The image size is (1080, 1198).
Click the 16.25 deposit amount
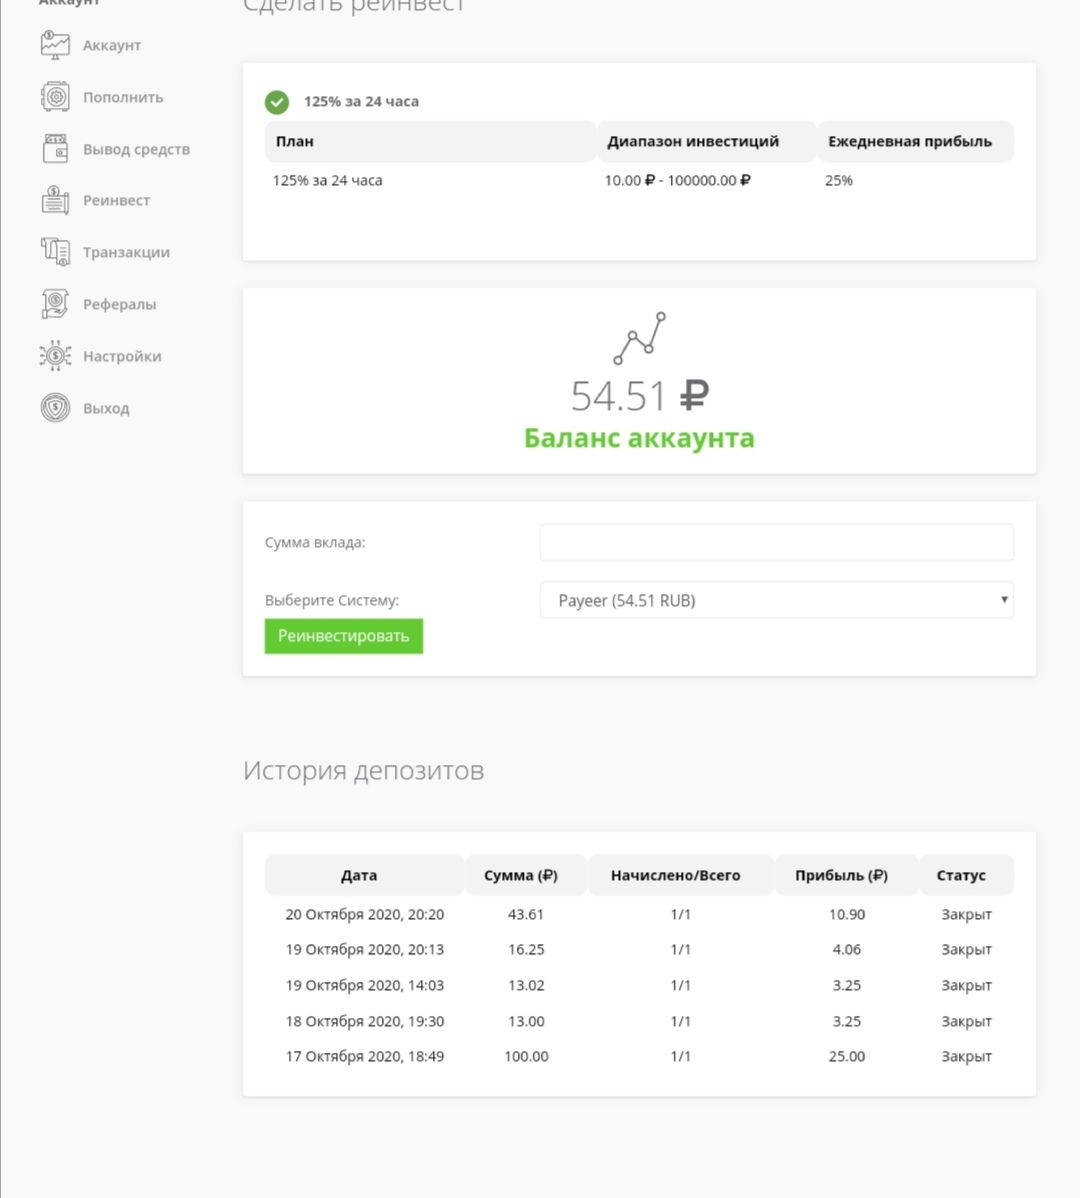526,950
